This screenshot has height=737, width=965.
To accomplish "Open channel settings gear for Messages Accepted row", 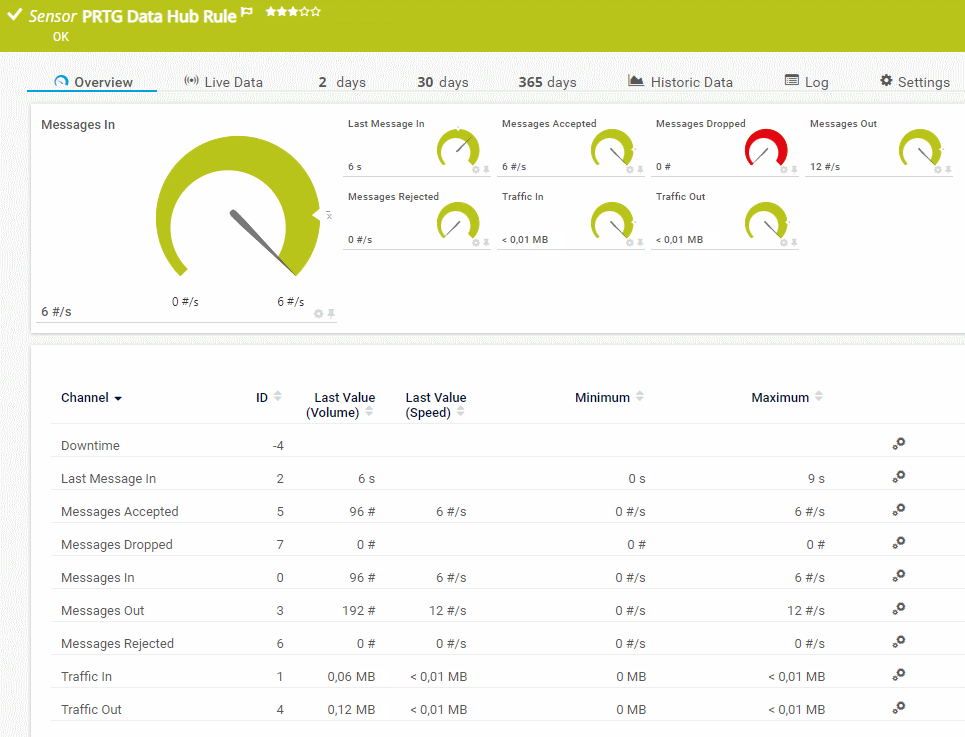I will coord(898,510).
